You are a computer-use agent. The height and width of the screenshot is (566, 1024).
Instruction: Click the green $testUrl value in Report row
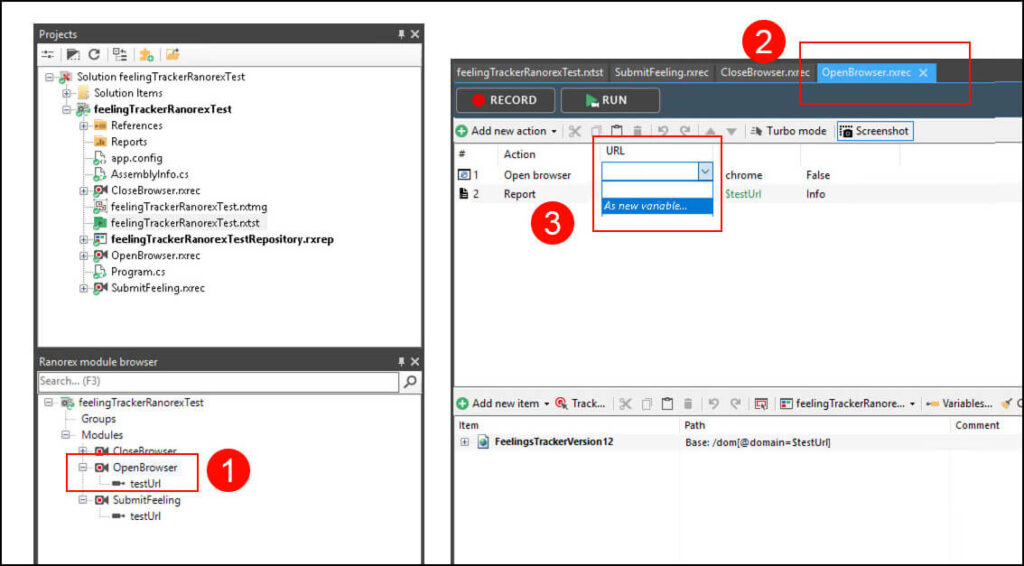click(743, 194)
